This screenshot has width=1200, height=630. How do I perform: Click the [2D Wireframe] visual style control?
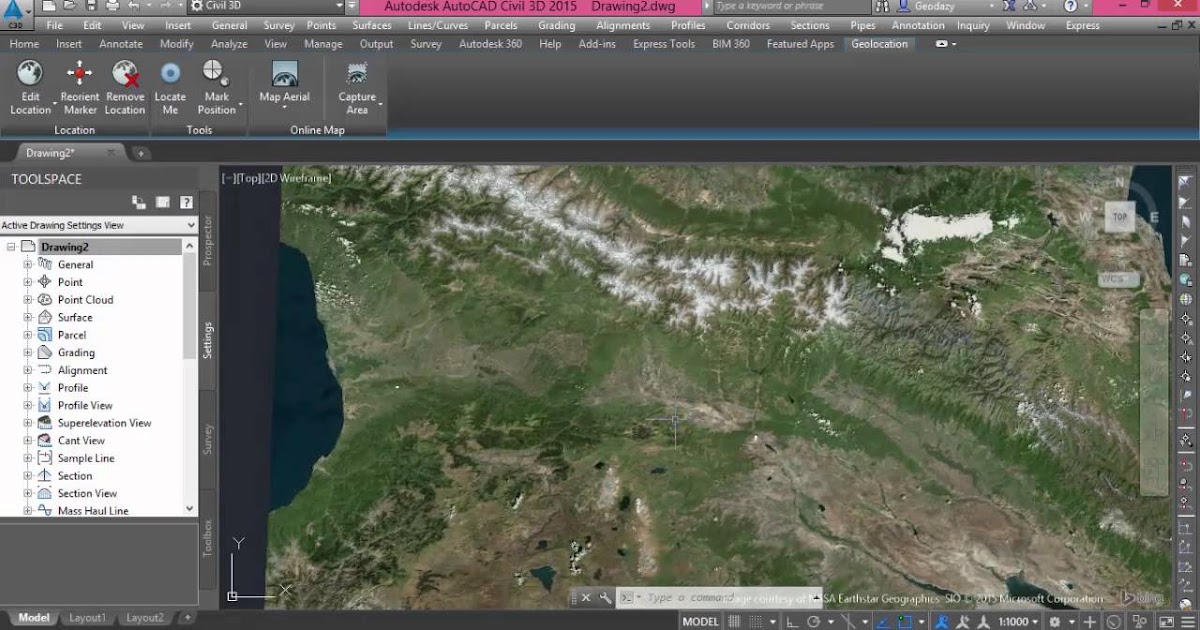coord(296,178)
